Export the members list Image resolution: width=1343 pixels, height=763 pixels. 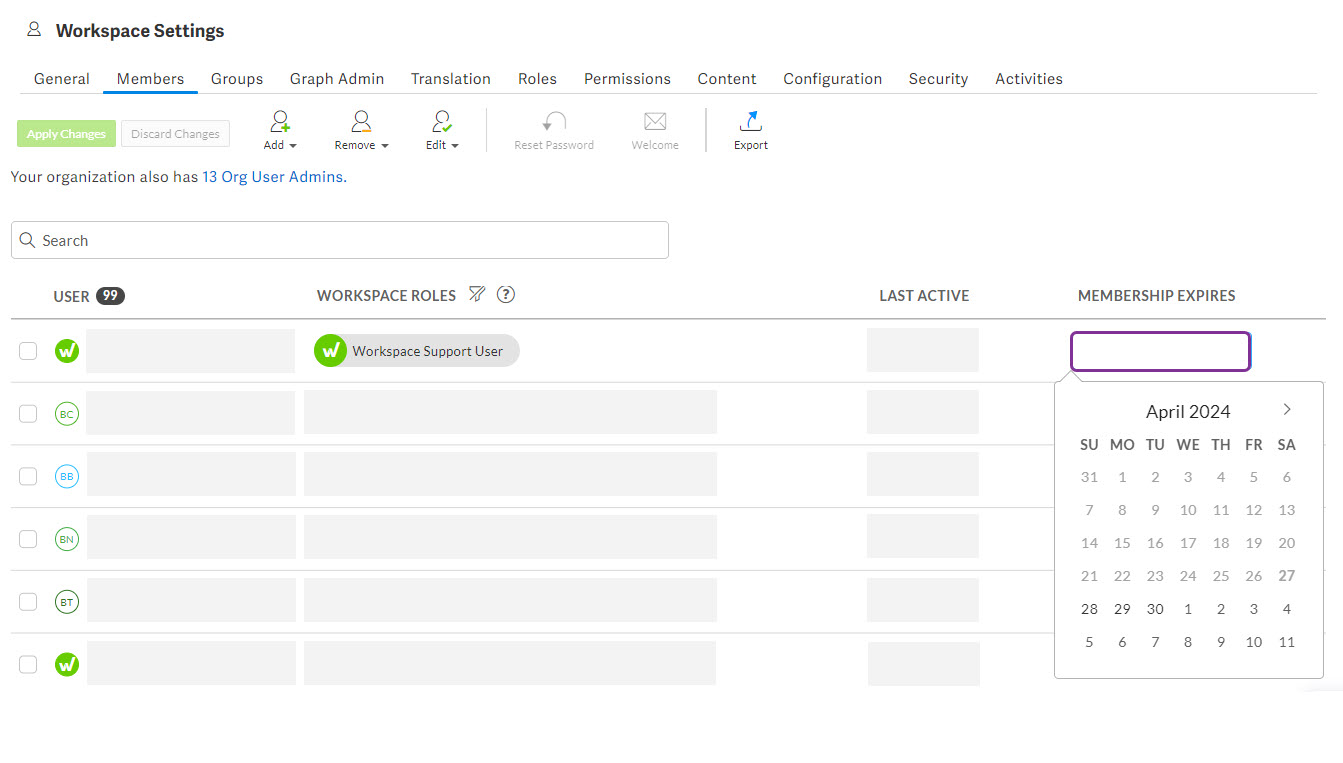coord(750,122)
